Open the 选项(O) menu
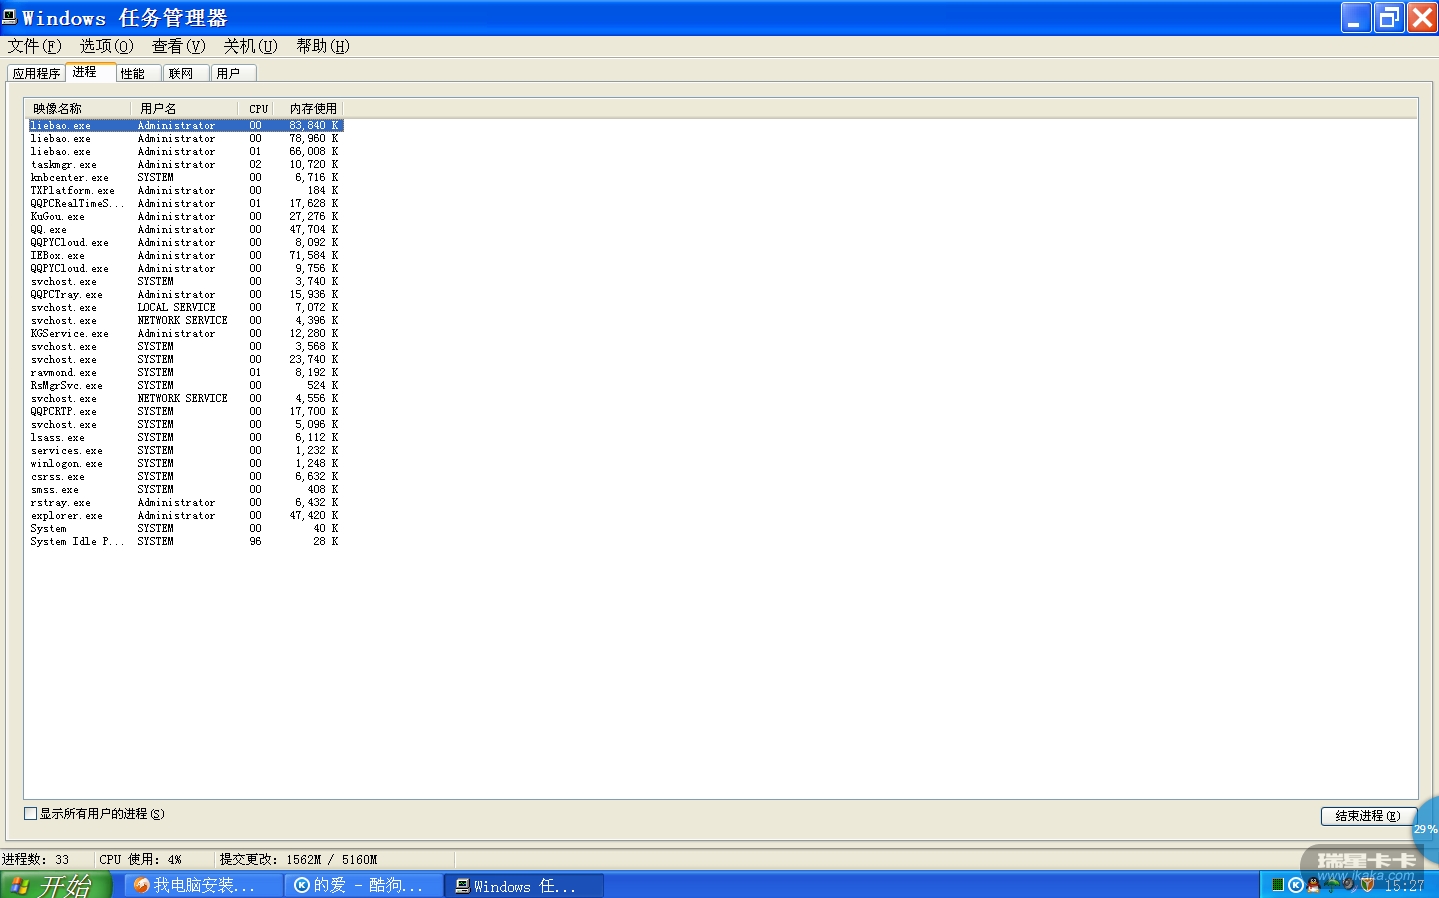The width and height of the screenshot is (1439, 898). point(107,46)
